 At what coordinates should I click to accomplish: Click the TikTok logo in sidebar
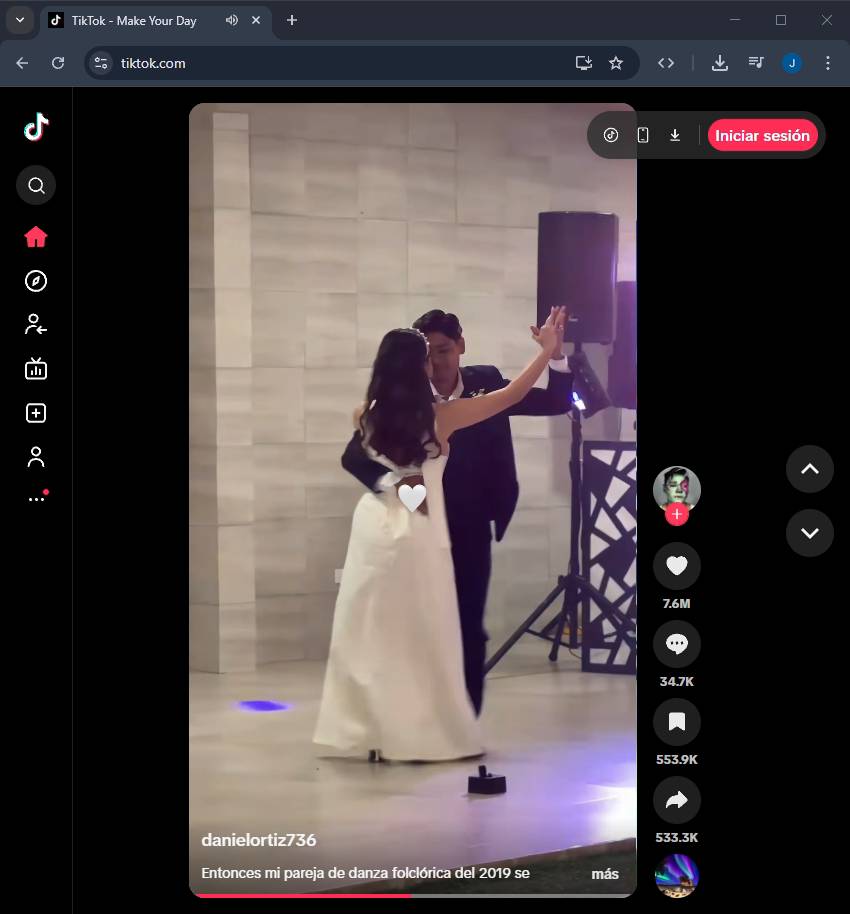[36, 127]
